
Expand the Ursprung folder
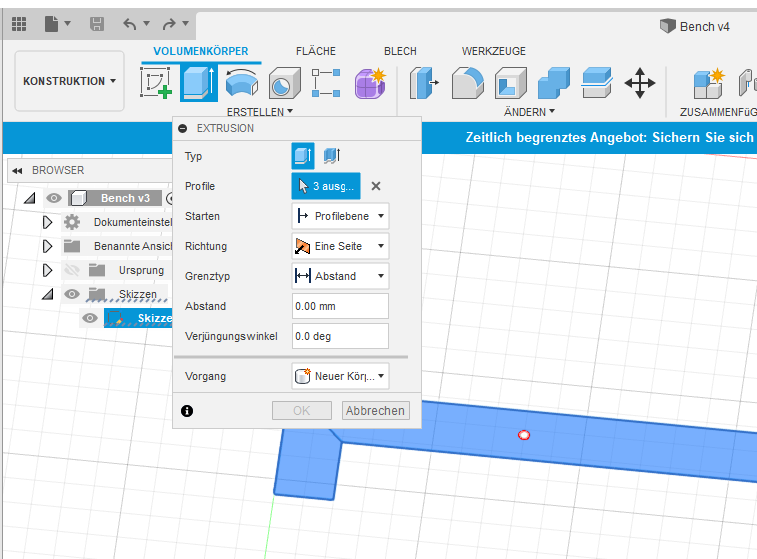click(47, 270)
